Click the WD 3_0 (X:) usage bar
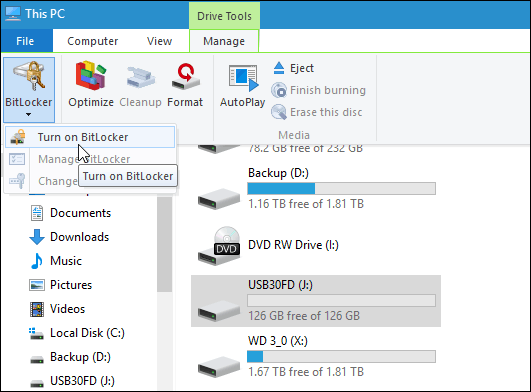The height and width of the screenshot is (392, 531). pos(341,356)
